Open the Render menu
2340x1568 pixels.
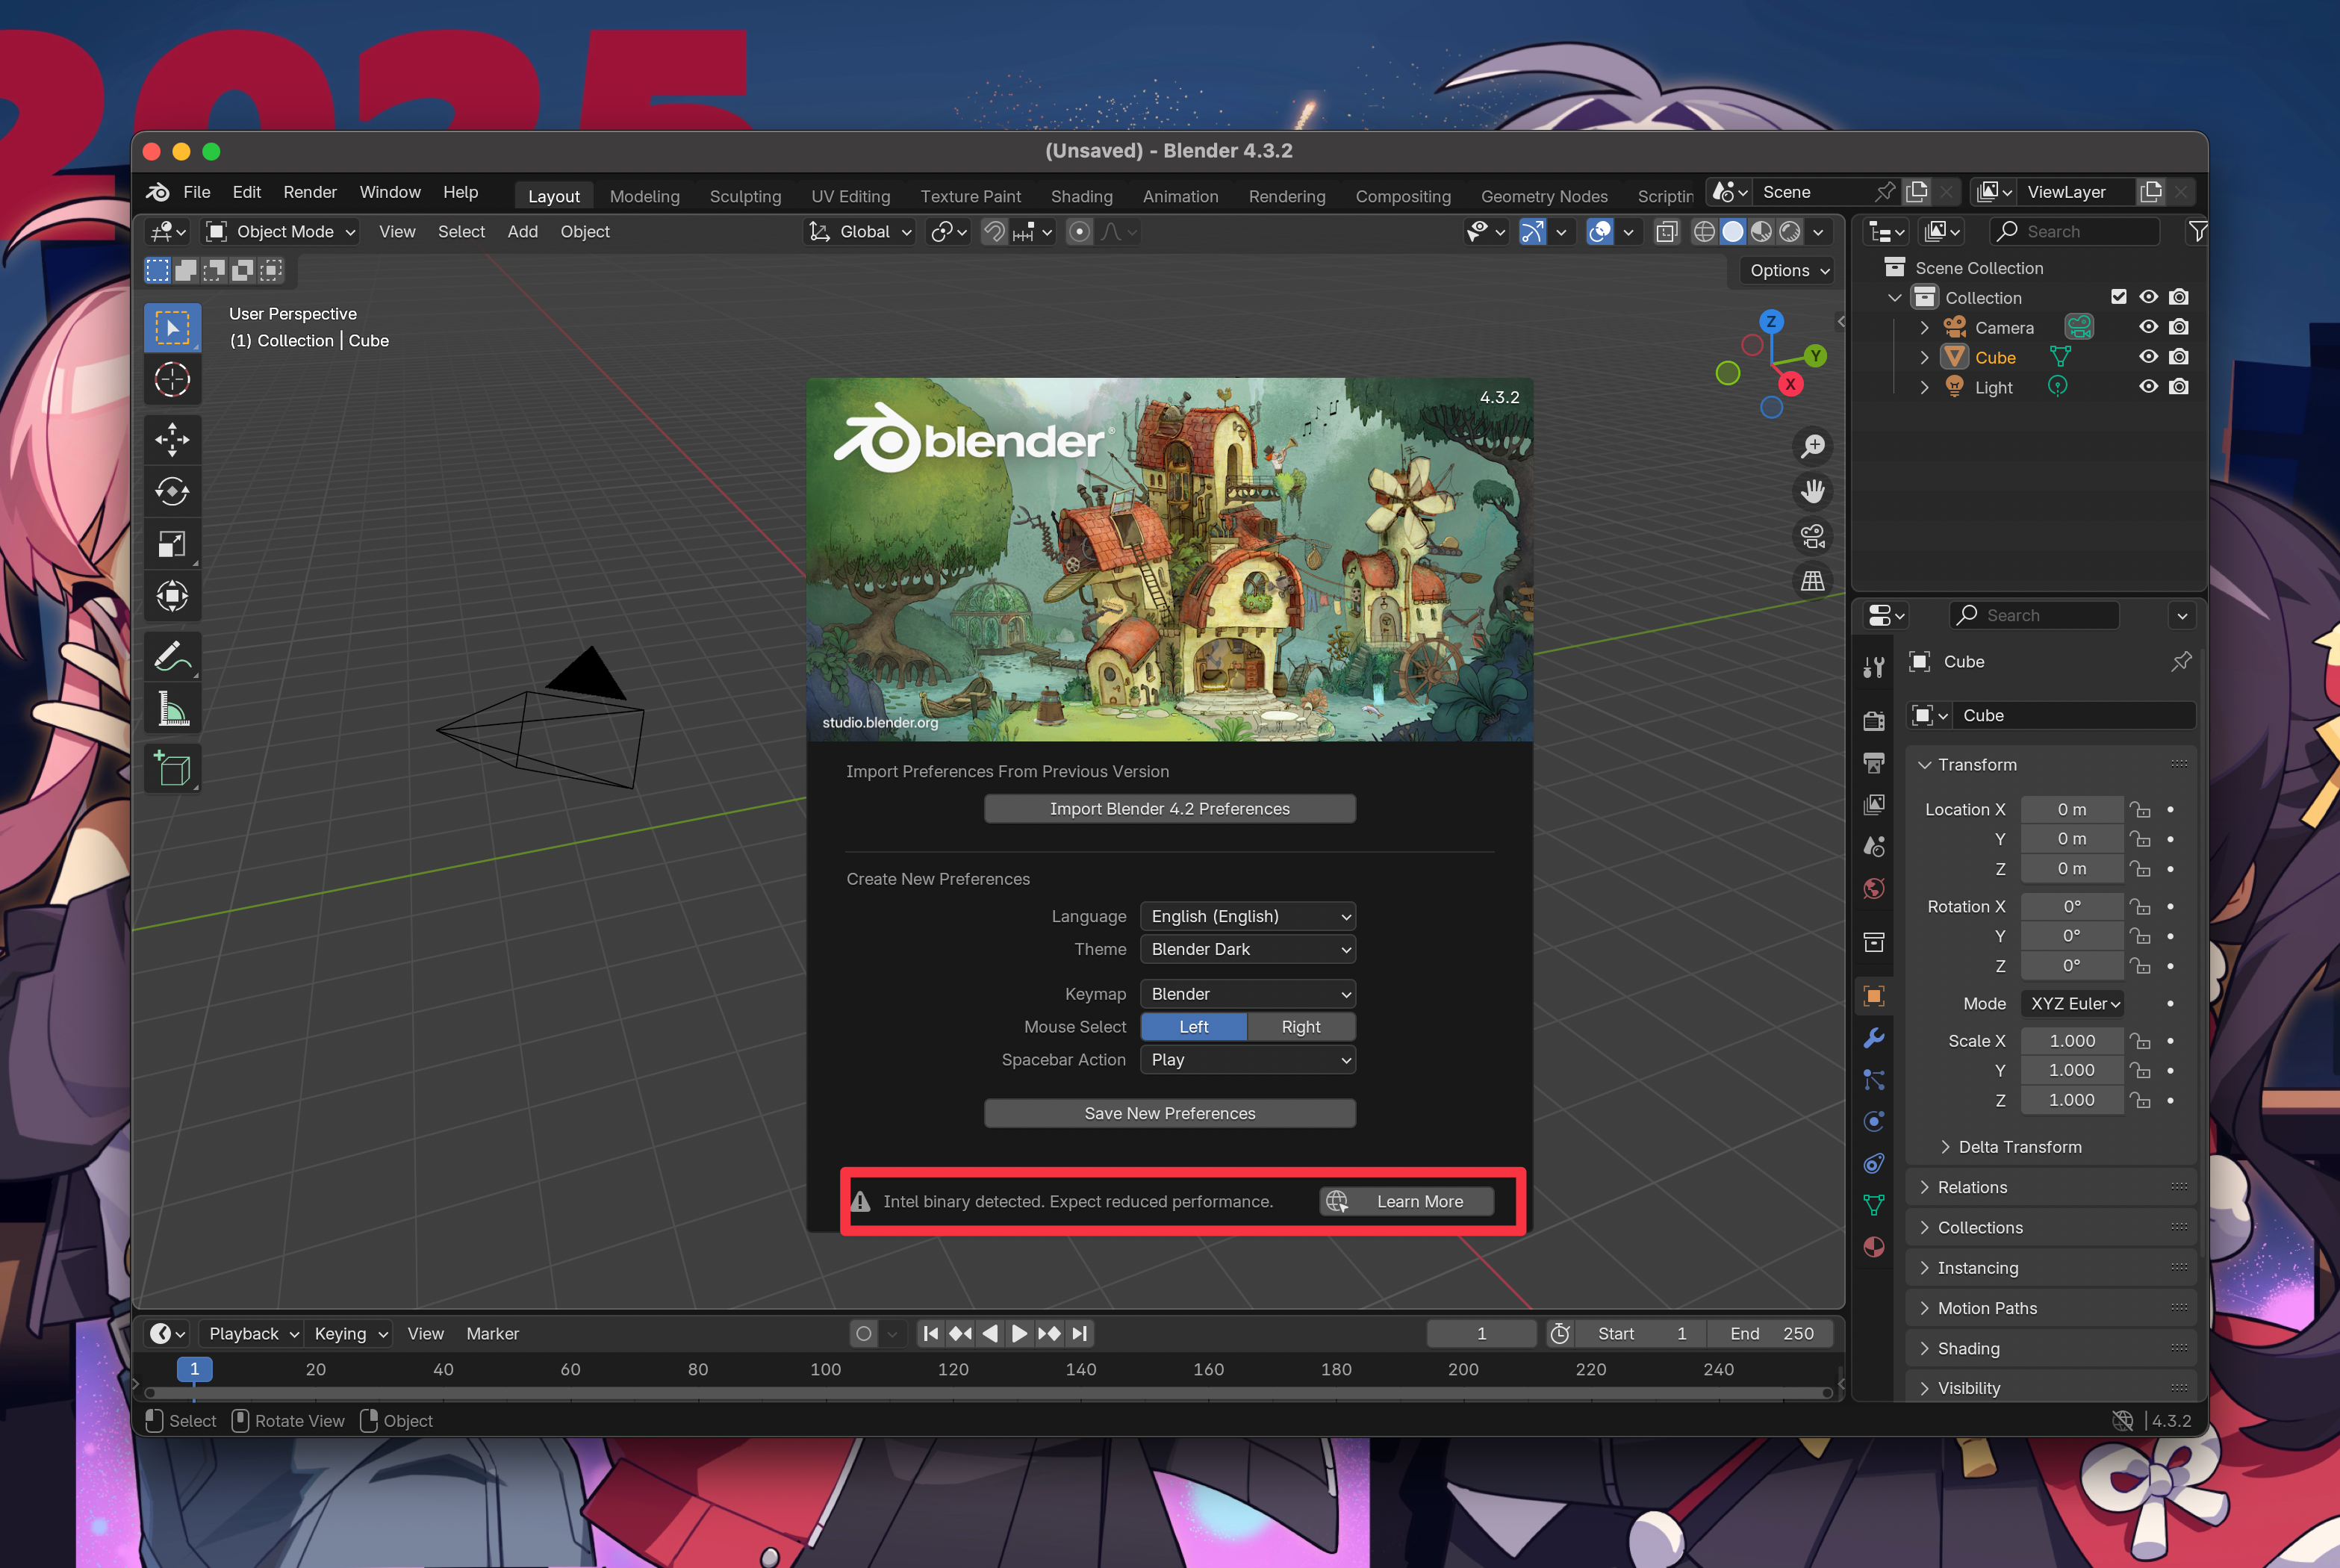[310, 192]
